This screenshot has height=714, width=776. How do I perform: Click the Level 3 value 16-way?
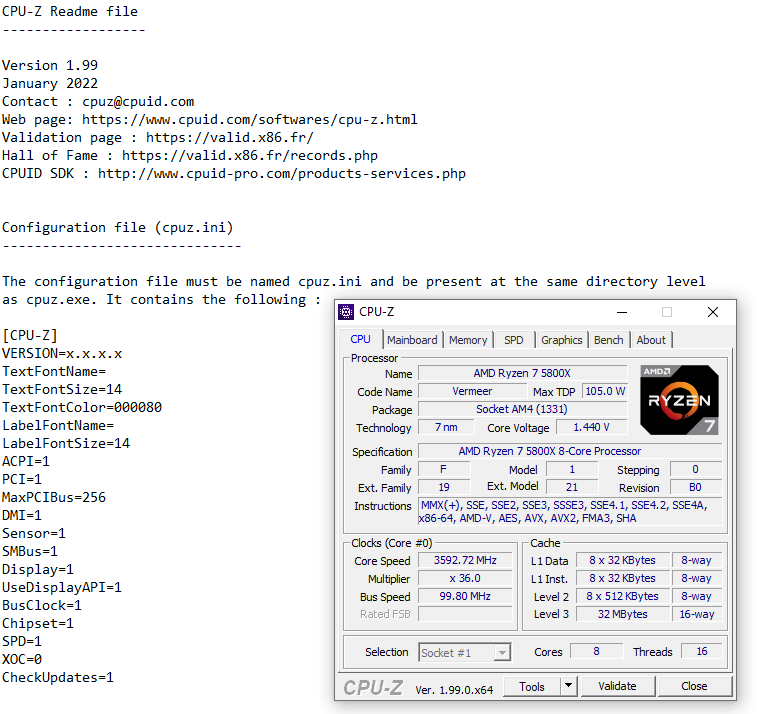tap(696, 614)
